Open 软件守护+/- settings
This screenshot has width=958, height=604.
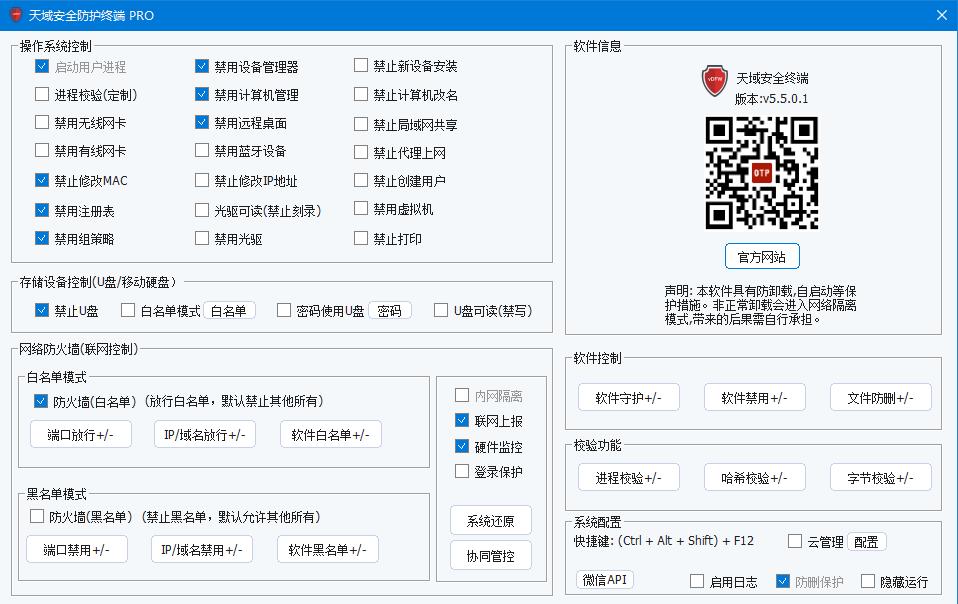point(628,397)
